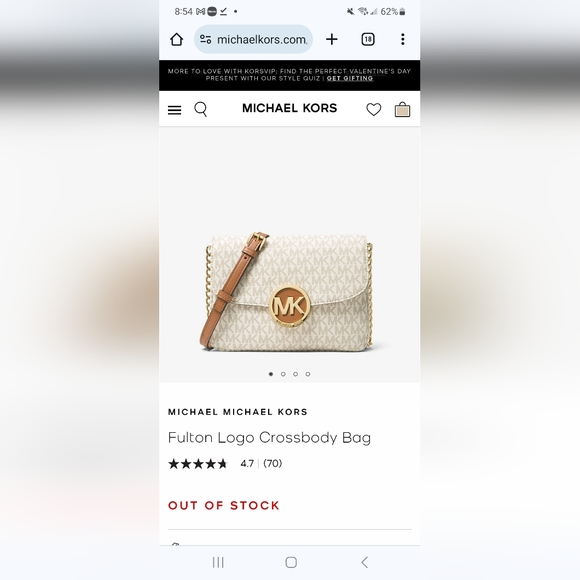The image size is (580, 580).
Task: Open the site search magnifier
Action: [x=201, y=109]
